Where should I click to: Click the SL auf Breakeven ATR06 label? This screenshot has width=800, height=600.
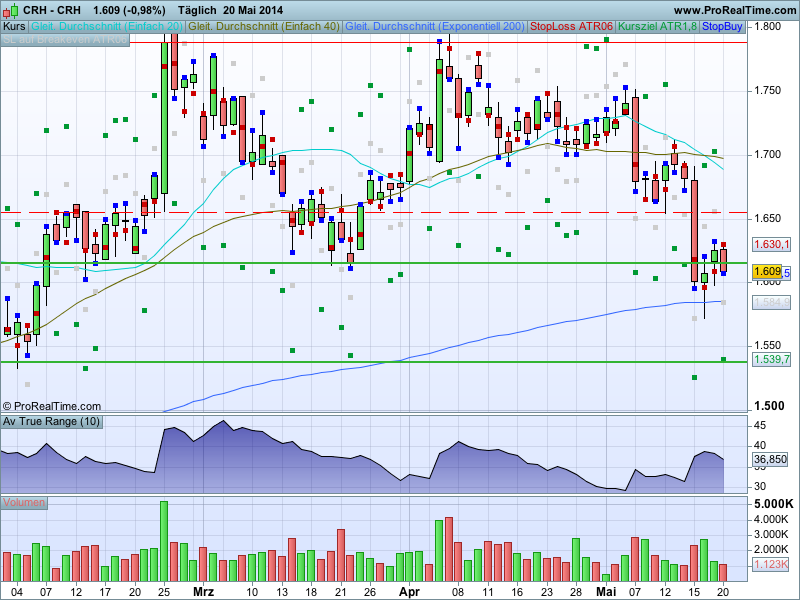65,40
